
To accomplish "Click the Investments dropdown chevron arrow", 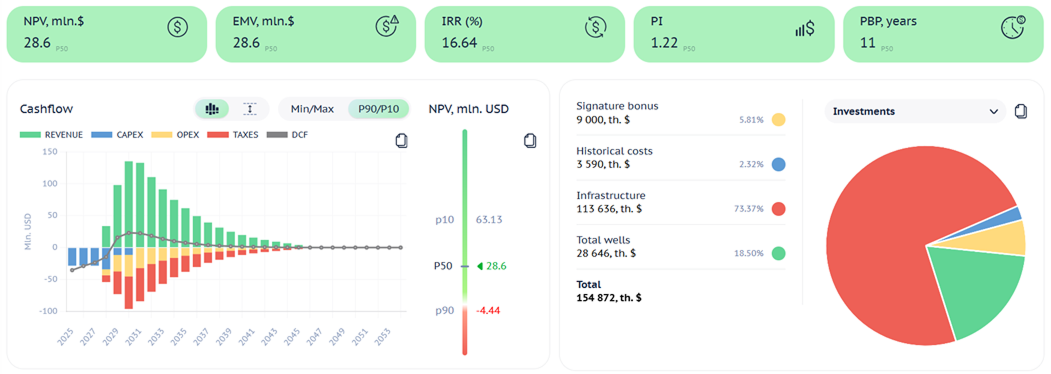I will [x=993, y=112].
